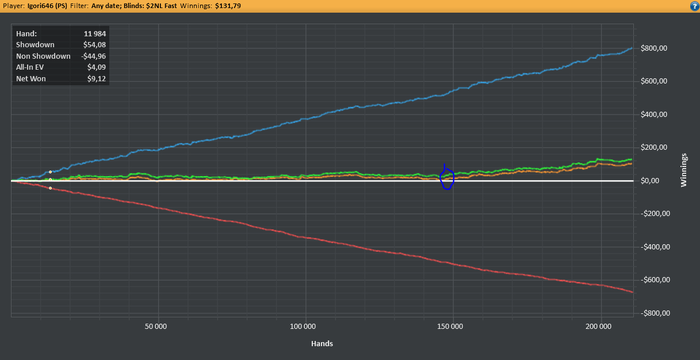Click the Non Showdown value -$44,96

94,56
